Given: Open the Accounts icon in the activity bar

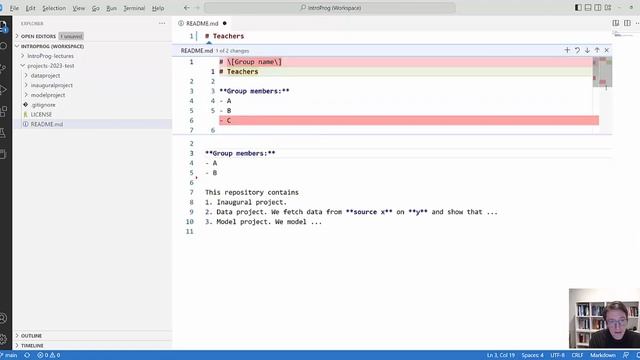Looking at the screenshot, I should [3, 318].
